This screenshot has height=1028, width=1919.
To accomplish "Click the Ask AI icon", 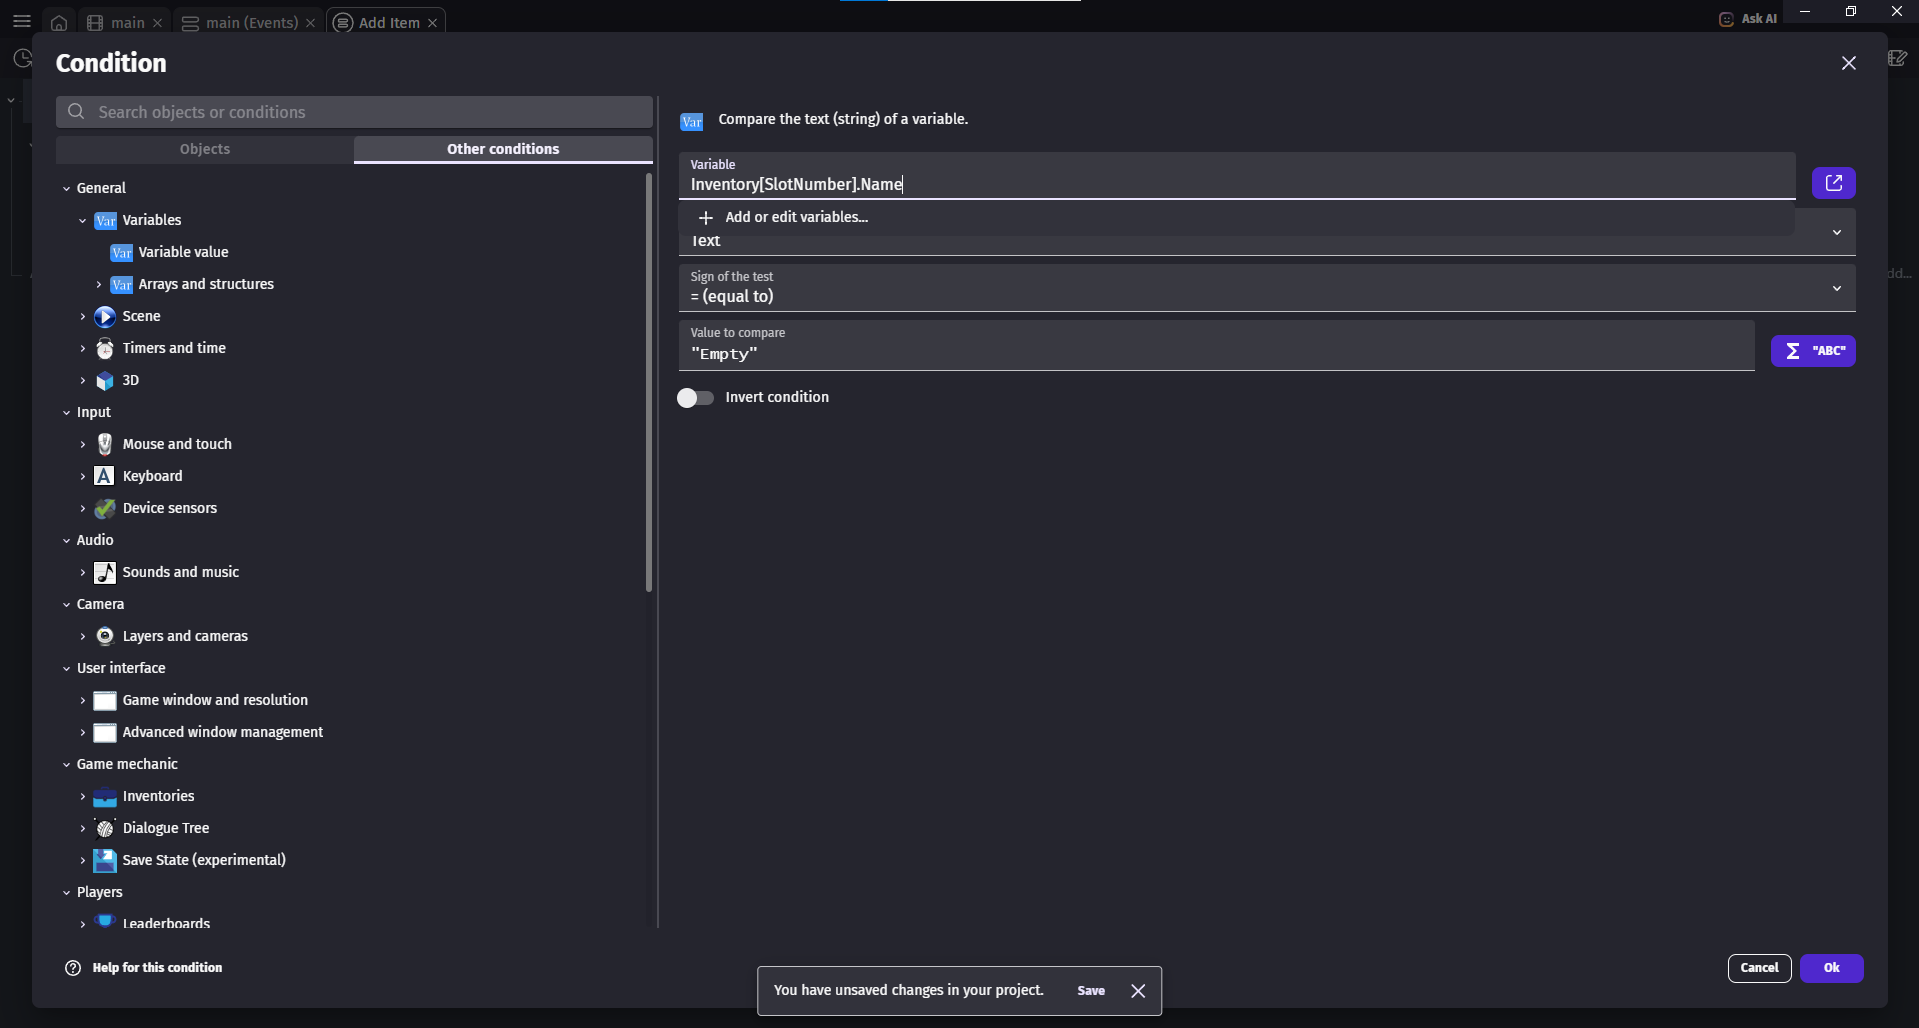I will (1726, 19).
